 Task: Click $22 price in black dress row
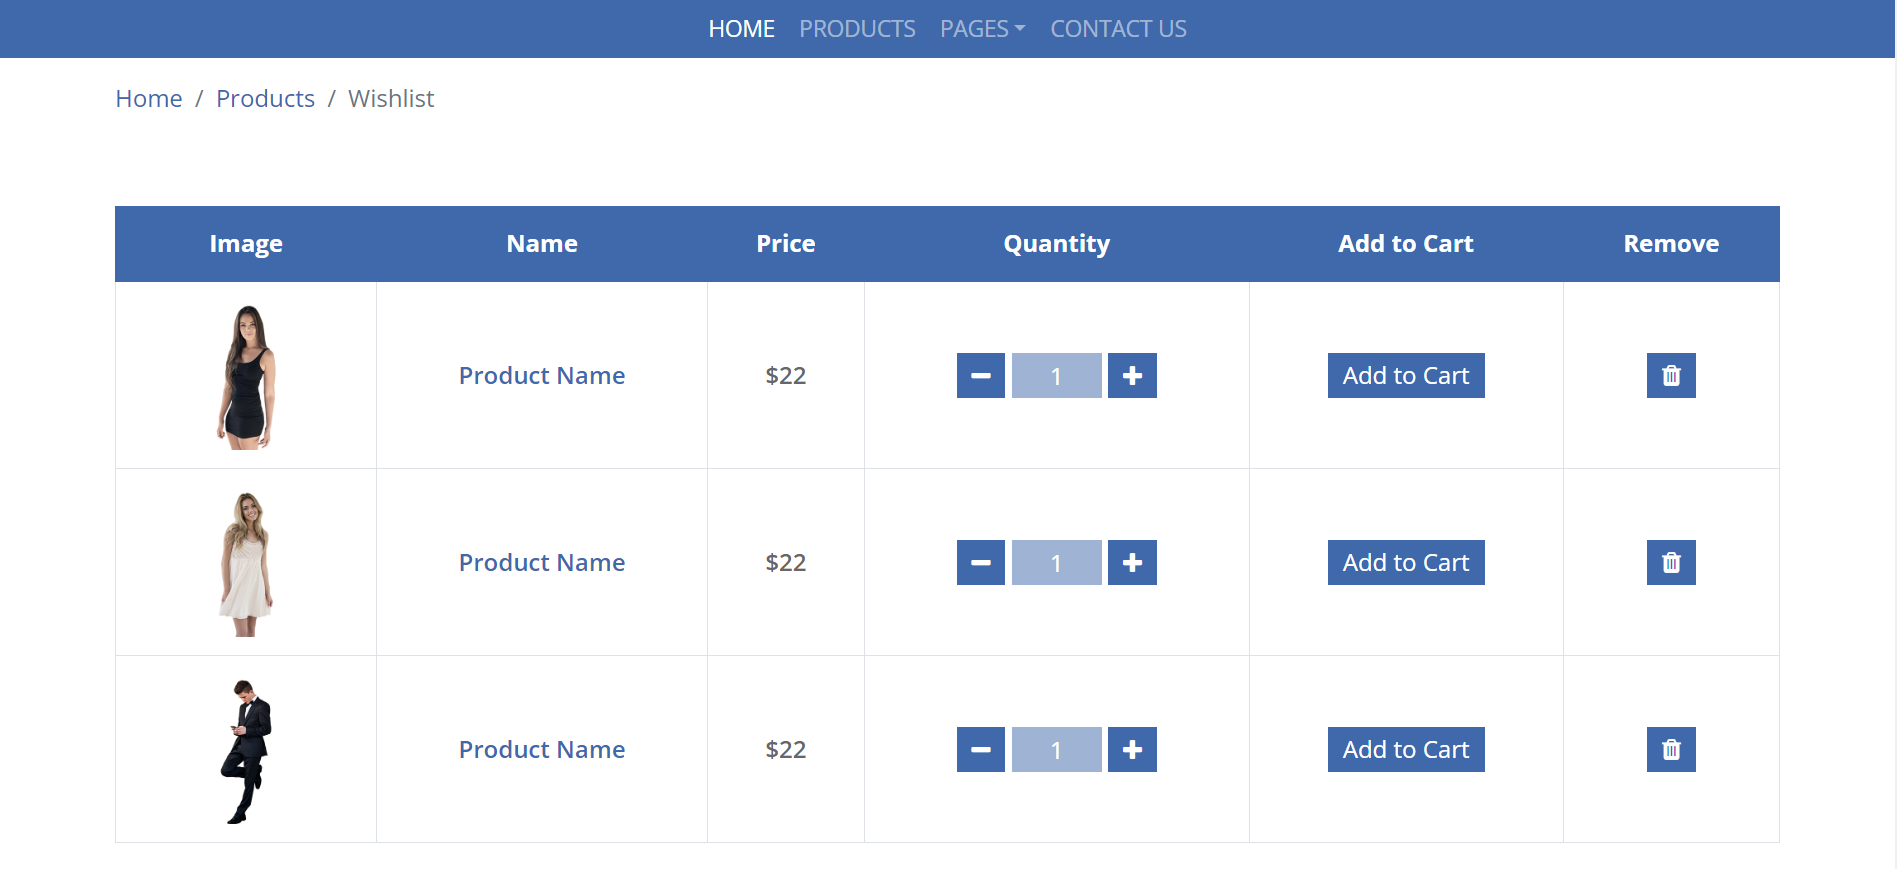[x=786, y=376]
